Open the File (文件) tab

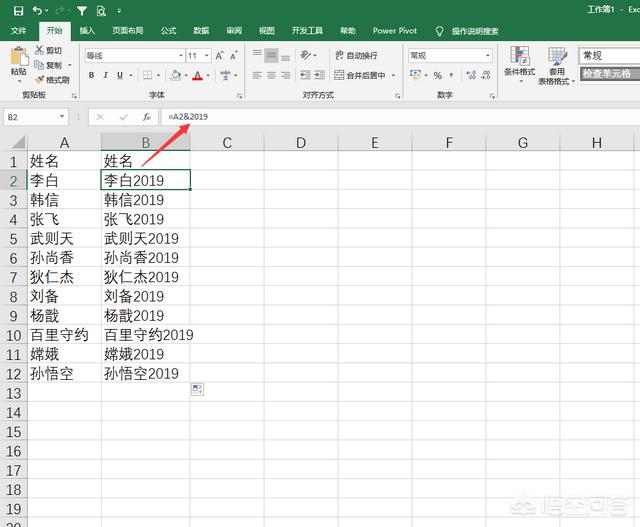pos(19,31)
